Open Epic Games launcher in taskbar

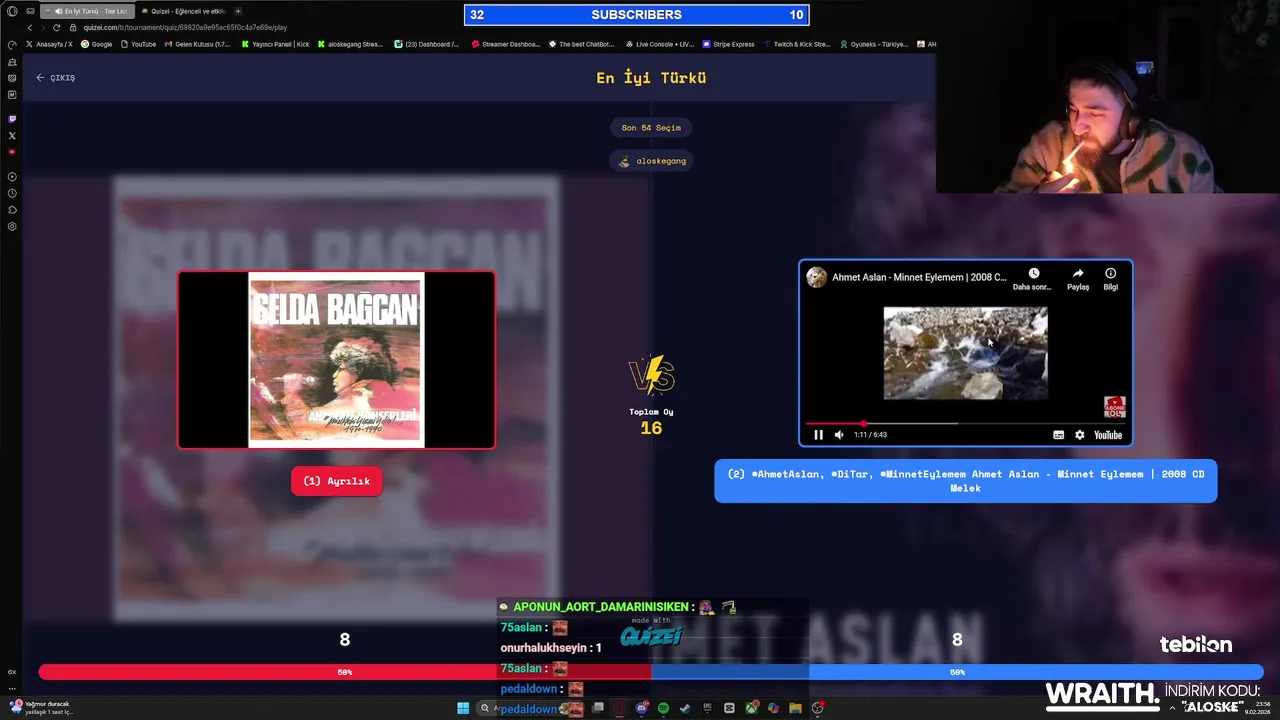pyautogui.click(x=707, y=708)
